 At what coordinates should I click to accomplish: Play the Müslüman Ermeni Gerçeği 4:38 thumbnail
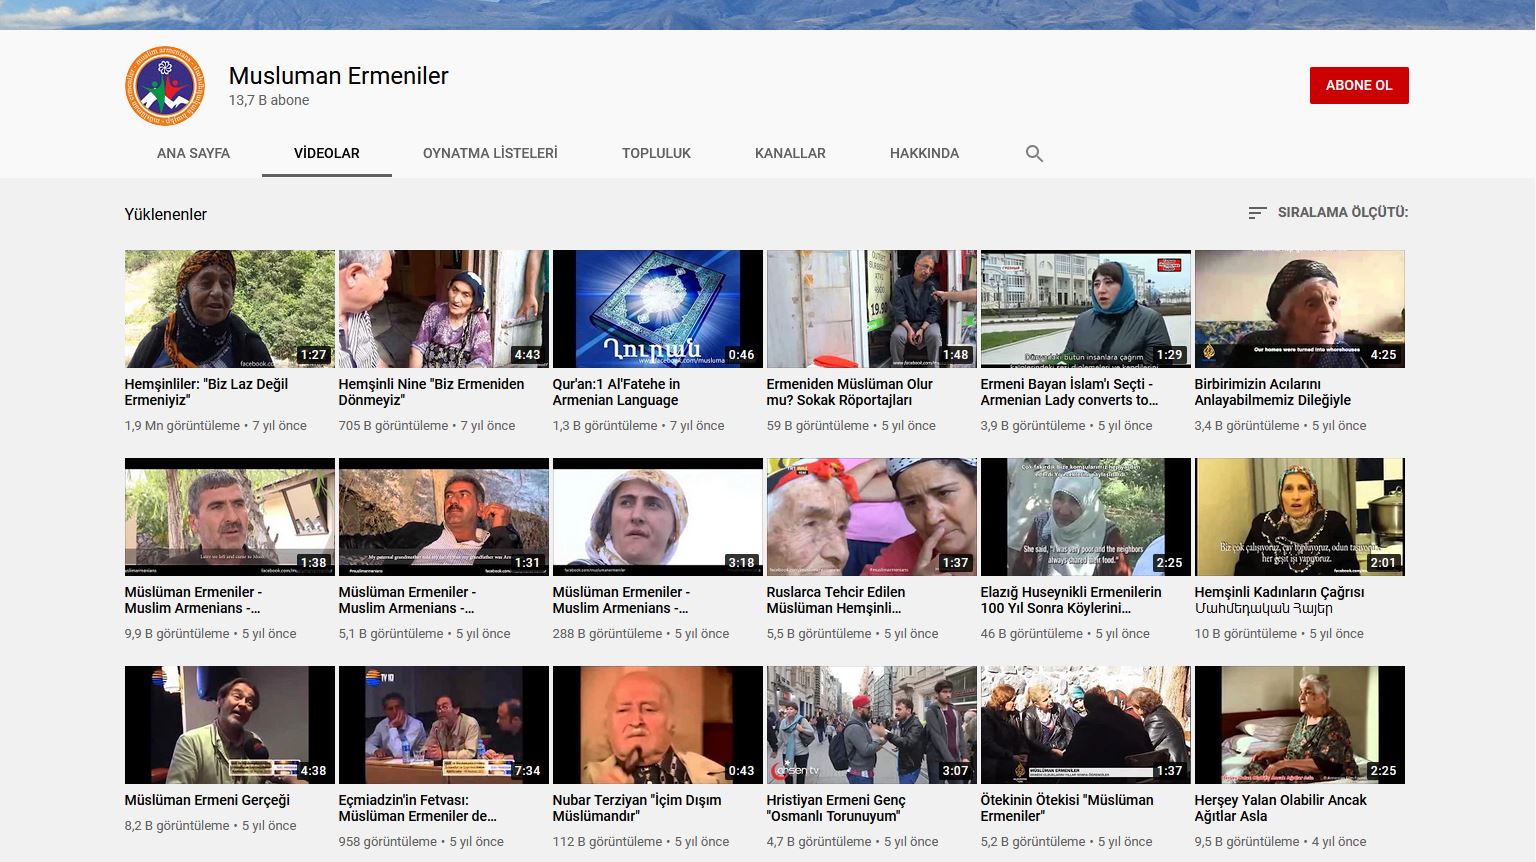coord(230,725)
